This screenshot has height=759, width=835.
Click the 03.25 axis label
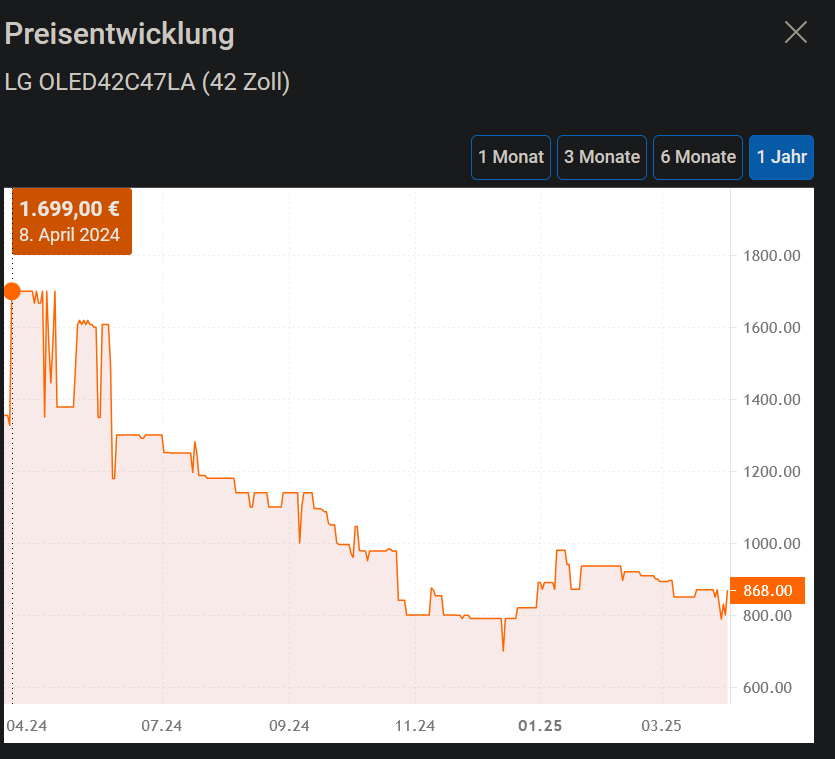pyautogui.click(x=661, y=726)
